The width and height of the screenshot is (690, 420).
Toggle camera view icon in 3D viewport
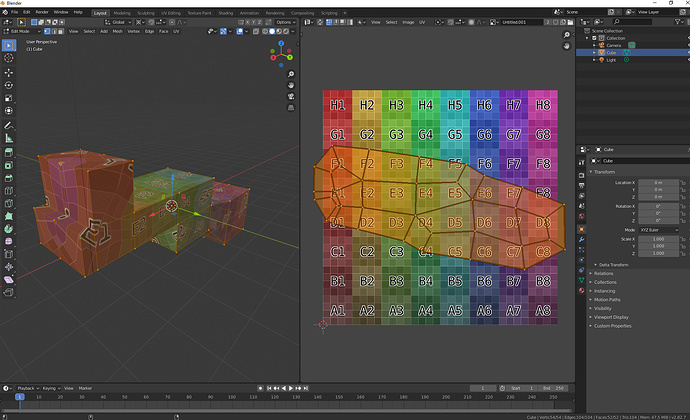(291, 96)
